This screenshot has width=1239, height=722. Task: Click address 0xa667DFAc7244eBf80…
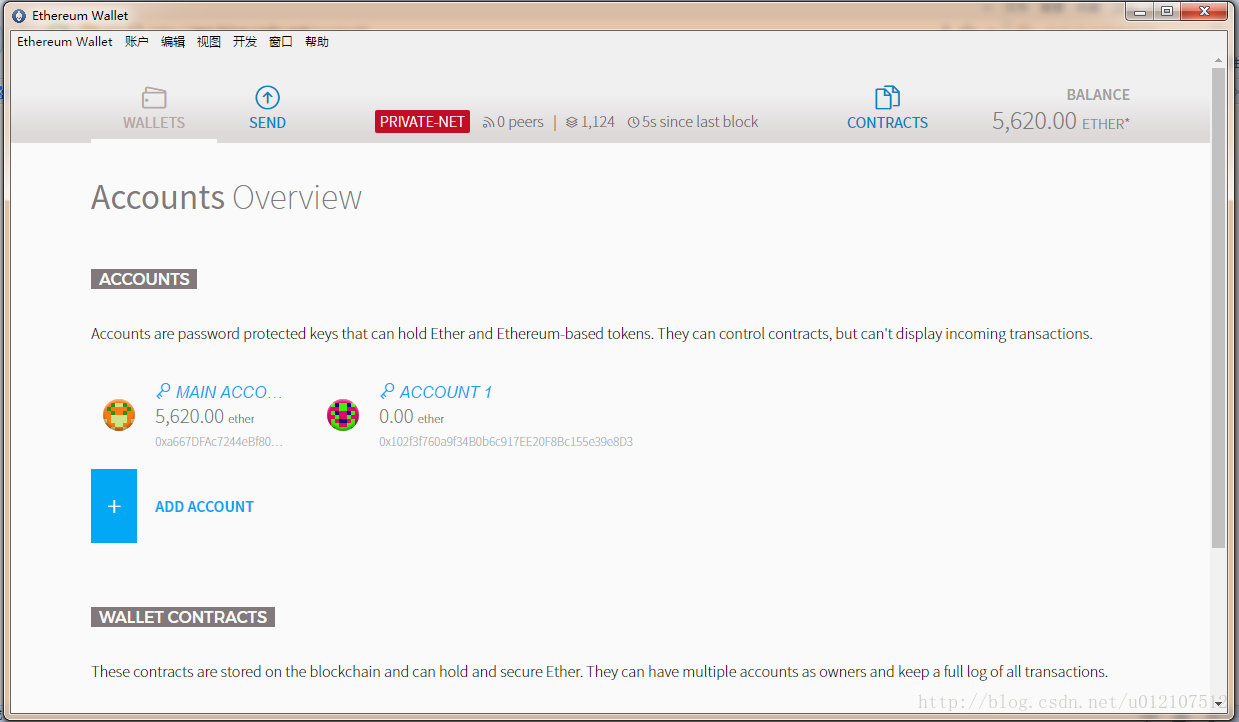pos(219,441)
